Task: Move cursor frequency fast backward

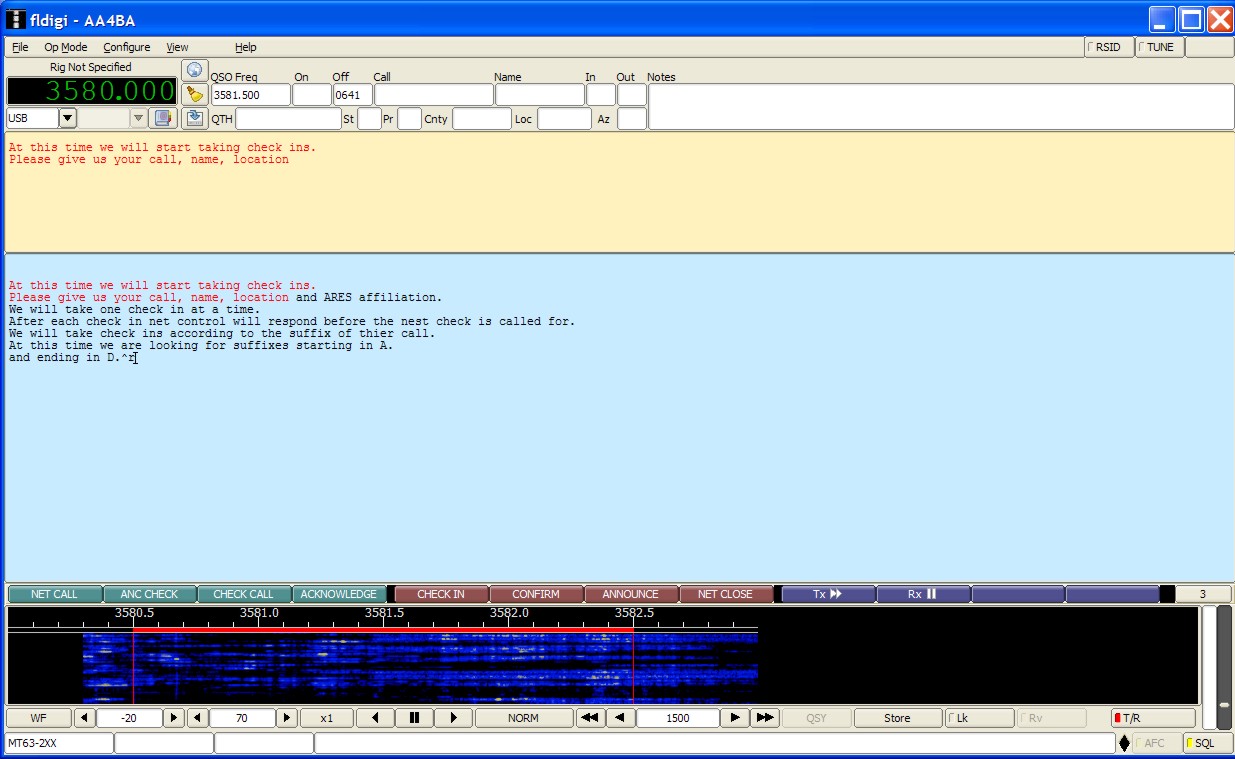Action: tap(590, 718)
